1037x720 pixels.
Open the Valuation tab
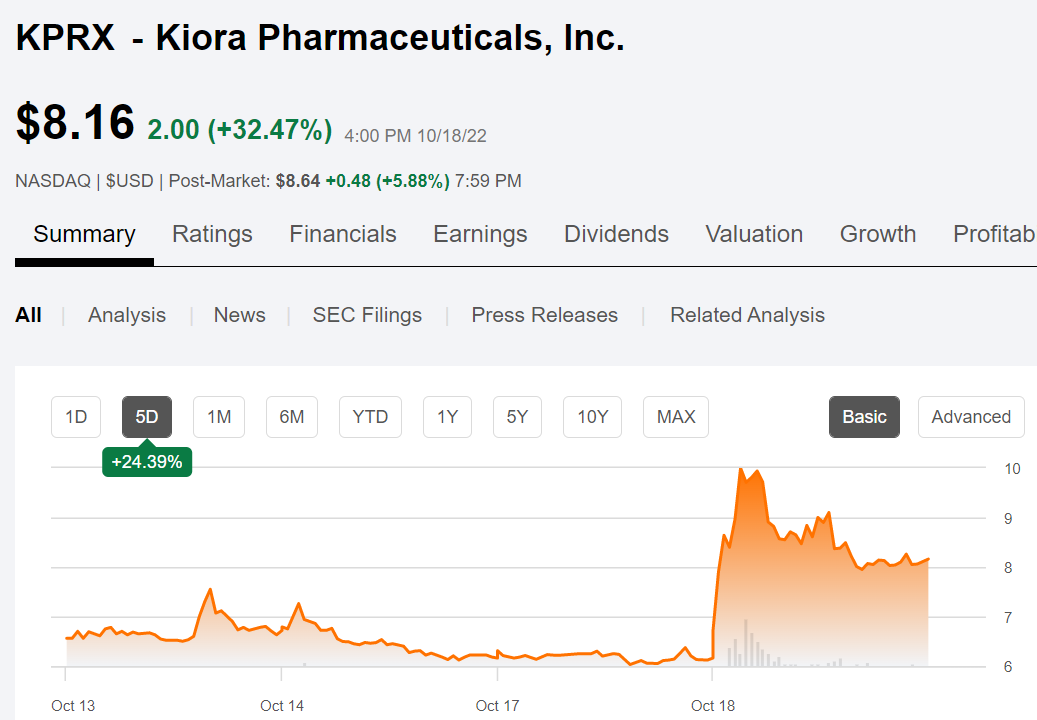(x=754, y=234)
